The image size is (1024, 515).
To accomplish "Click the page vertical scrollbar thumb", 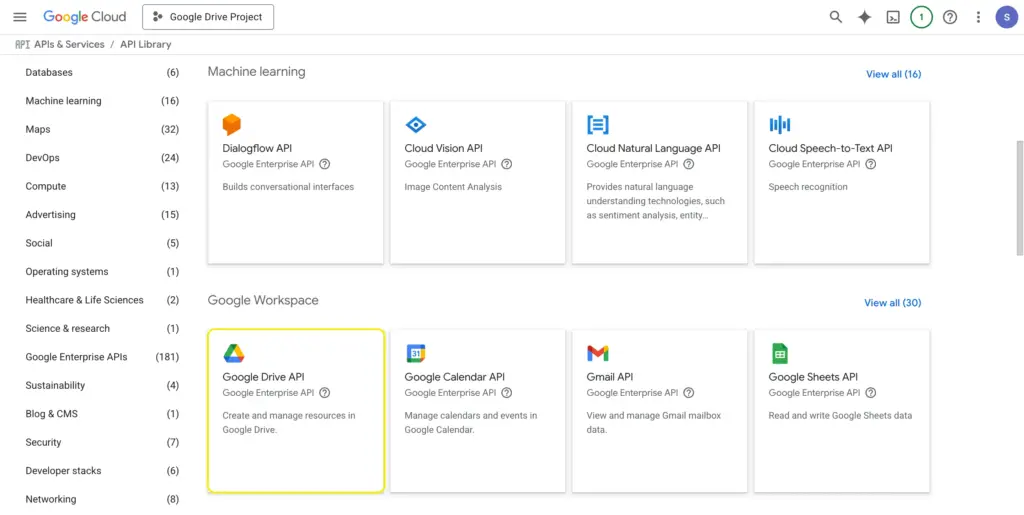I will tap(1020, 197).
